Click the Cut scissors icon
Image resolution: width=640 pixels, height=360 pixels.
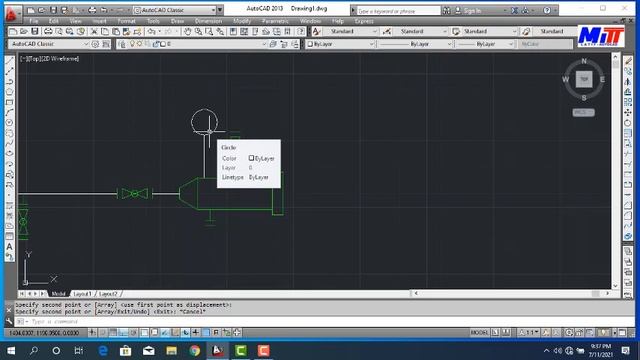(x=94, y=31)
